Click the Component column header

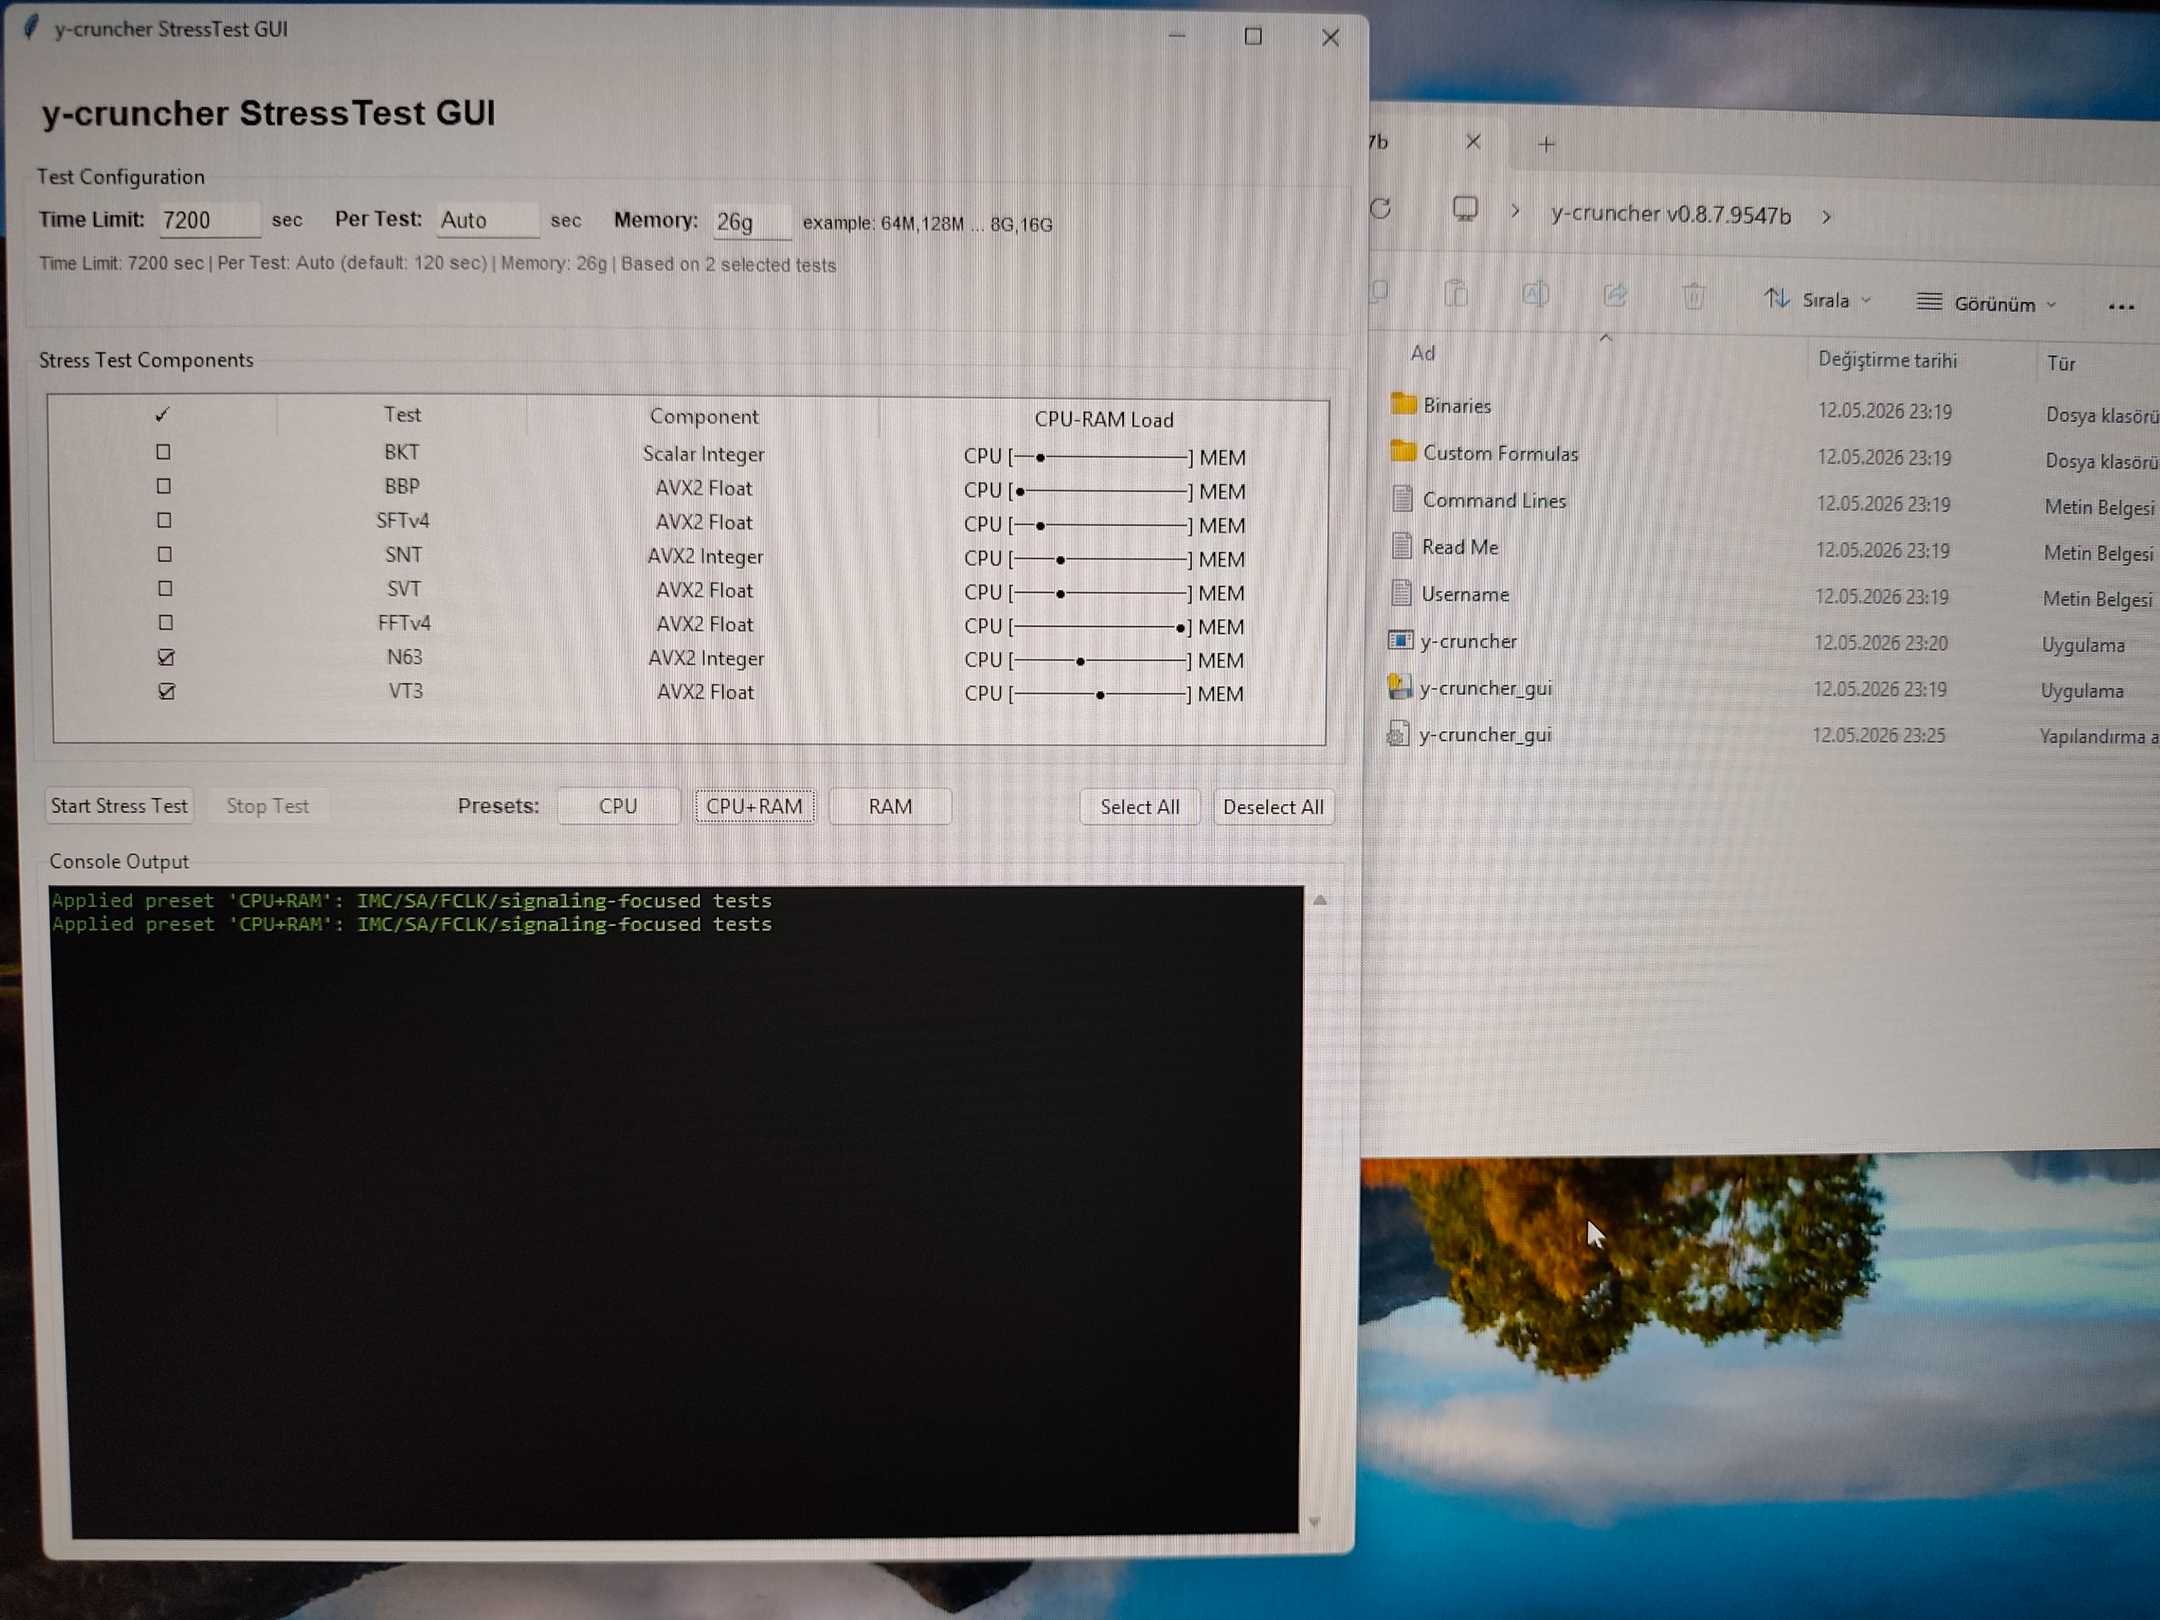tap(704, 417)
